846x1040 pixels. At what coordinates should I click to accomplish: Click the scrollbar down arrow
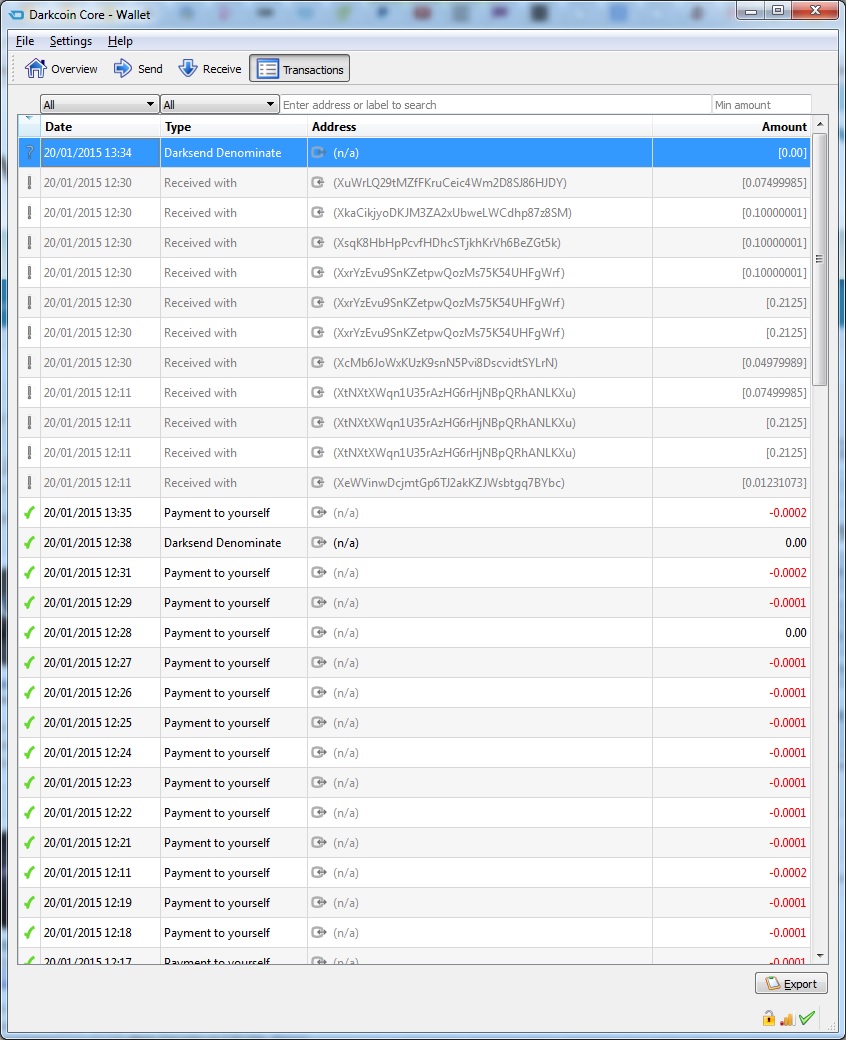tap(820, 956)
